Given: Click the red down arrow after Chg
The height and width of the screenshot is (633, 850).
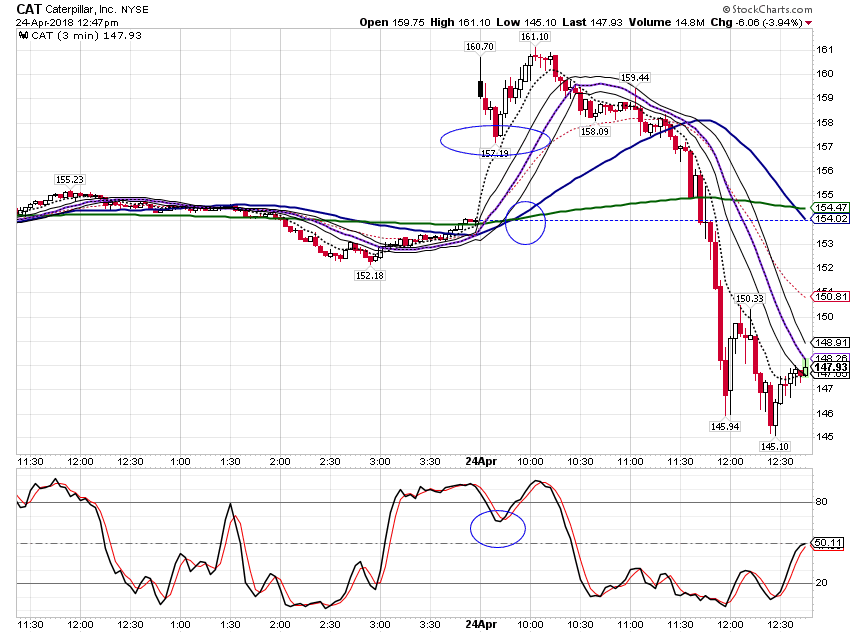Looking at the screenshot, I should pyautogui.click(x=808, y=23).
